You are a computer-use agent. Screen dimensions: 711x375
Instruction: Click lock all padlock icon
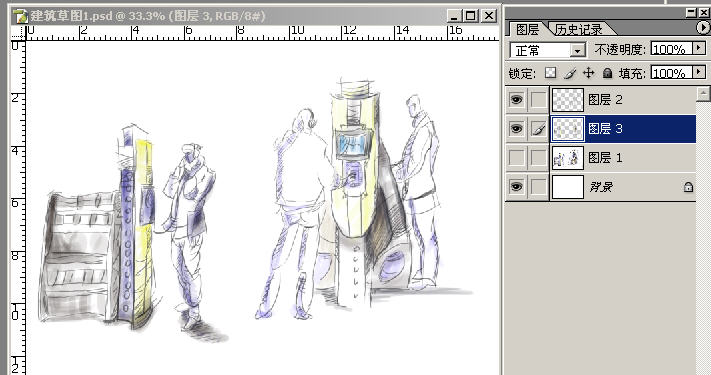pos(607,73)
